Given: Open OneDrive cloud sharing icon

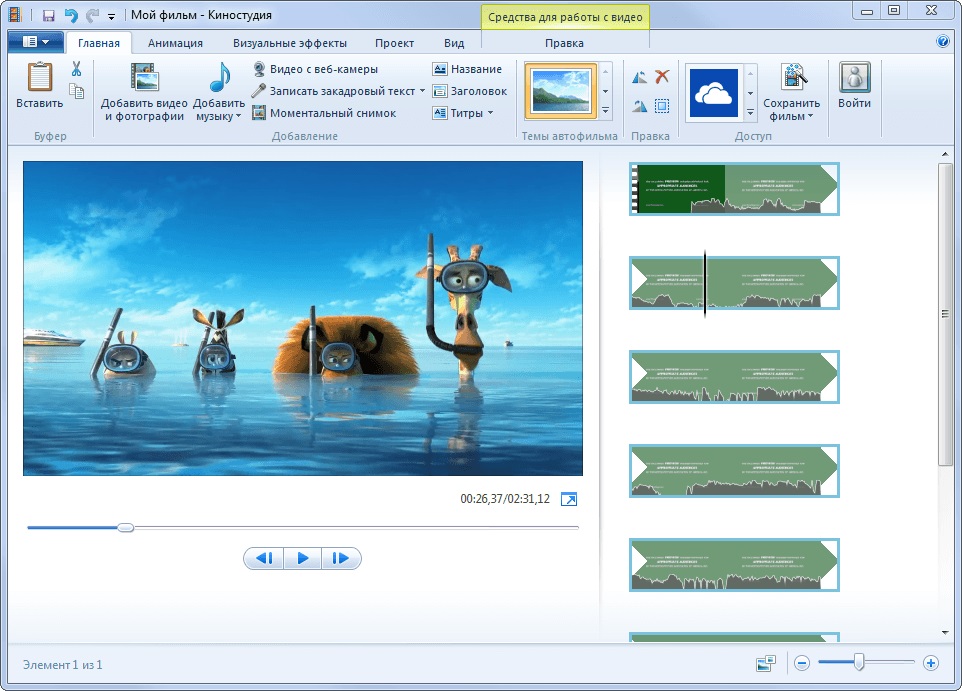Looking at the screenshot, I should pyautogui.click(x=713, y=94).
